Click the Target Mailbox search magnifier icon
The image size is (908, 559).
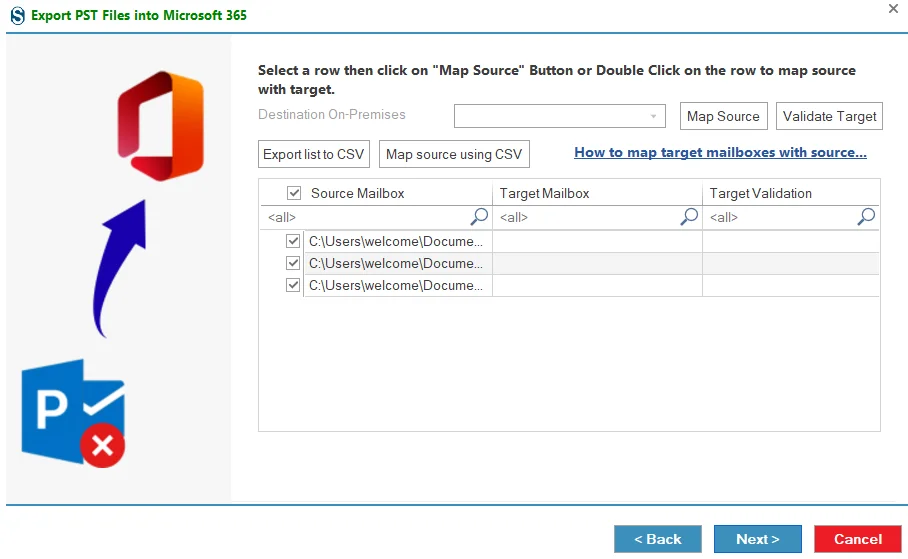point(689,217)
